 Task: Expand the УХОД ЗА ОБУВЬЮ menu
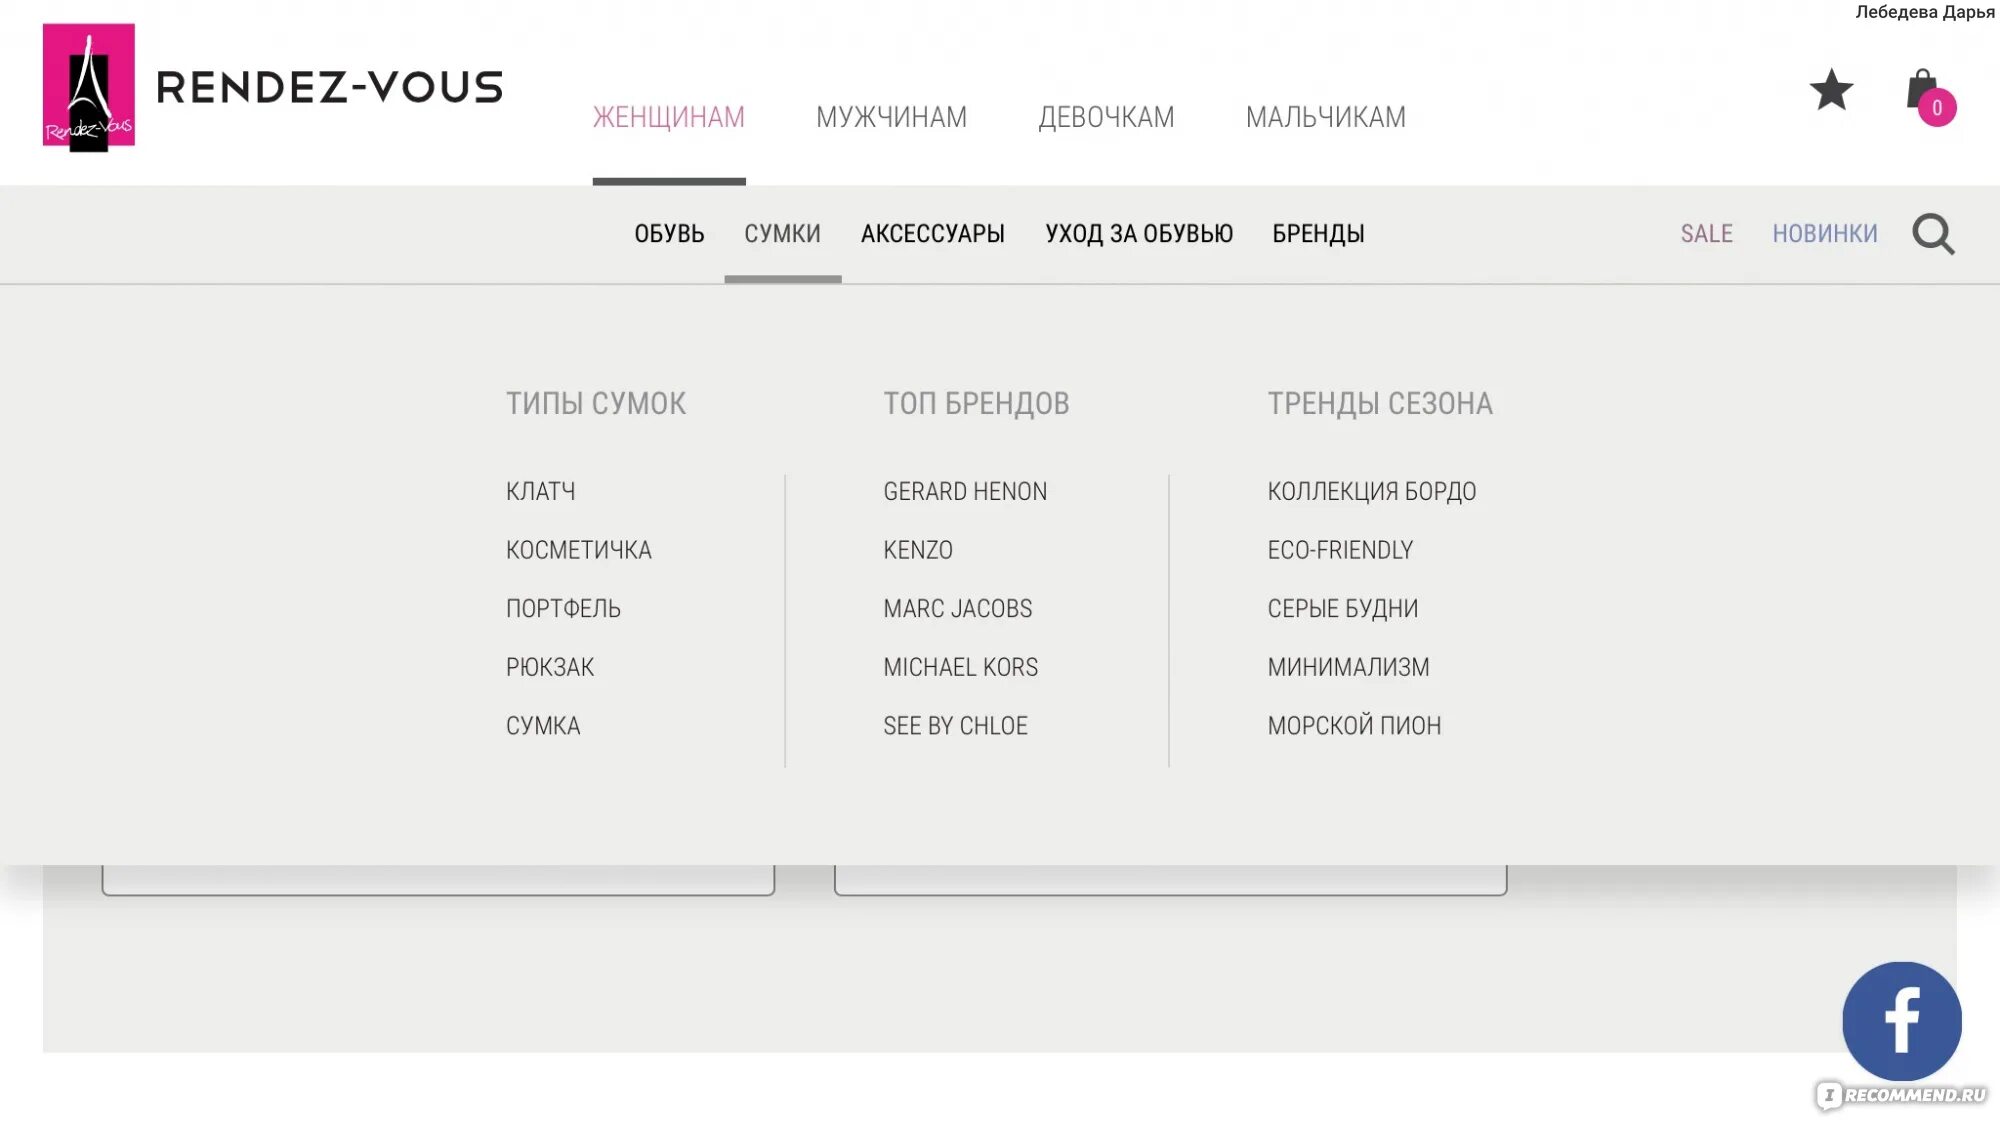[1138, 234]
